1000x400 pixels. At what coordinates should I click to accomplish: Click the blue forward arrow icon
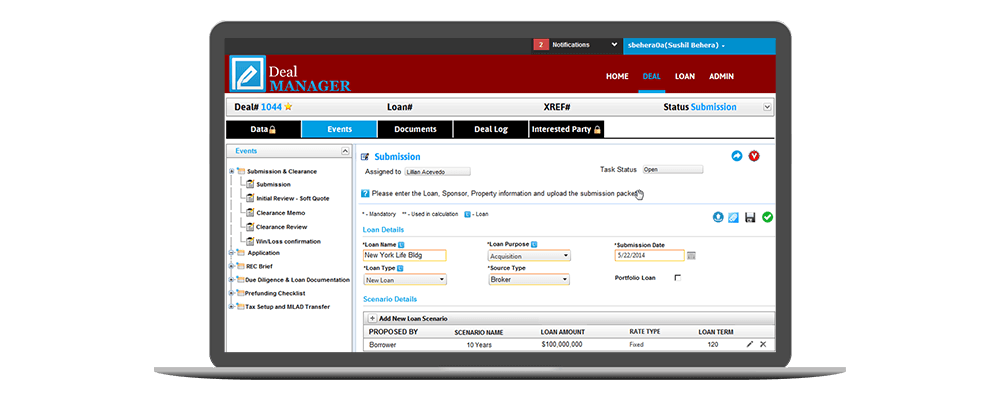737,156
